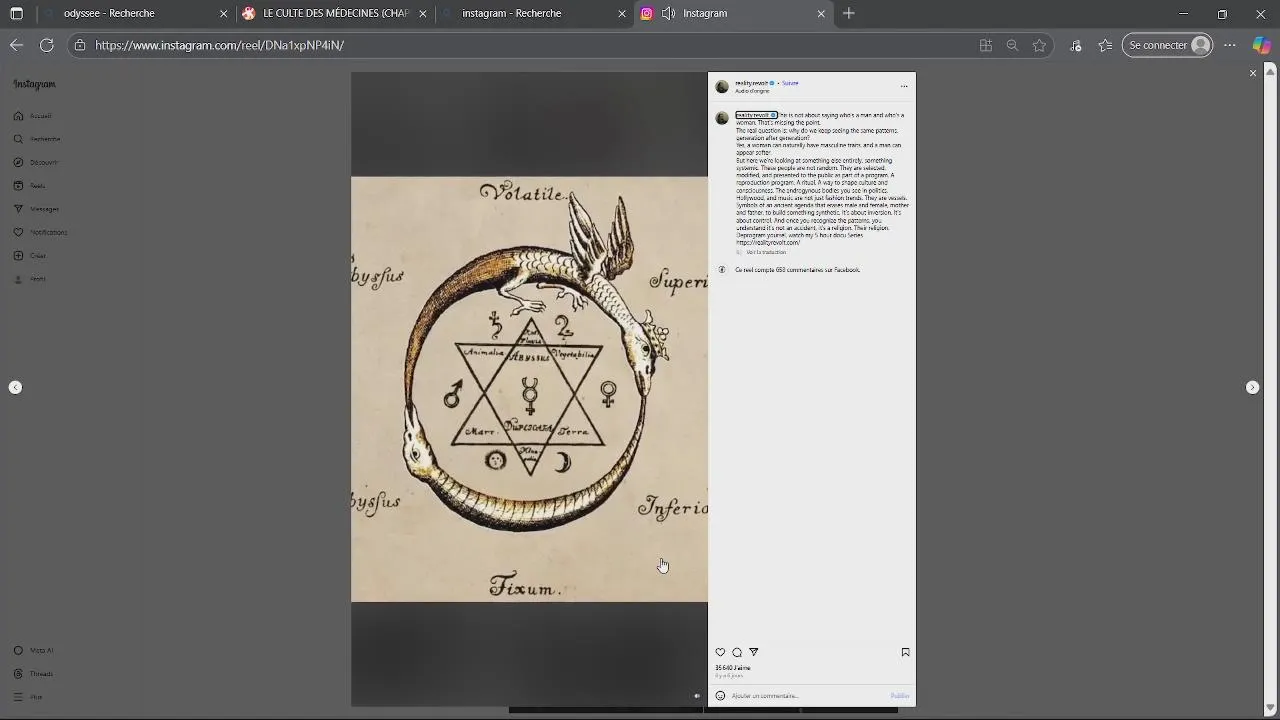The image size is (1280, 720).
Task: Open realityrevolt profile from post header
Action: [751, 83]
